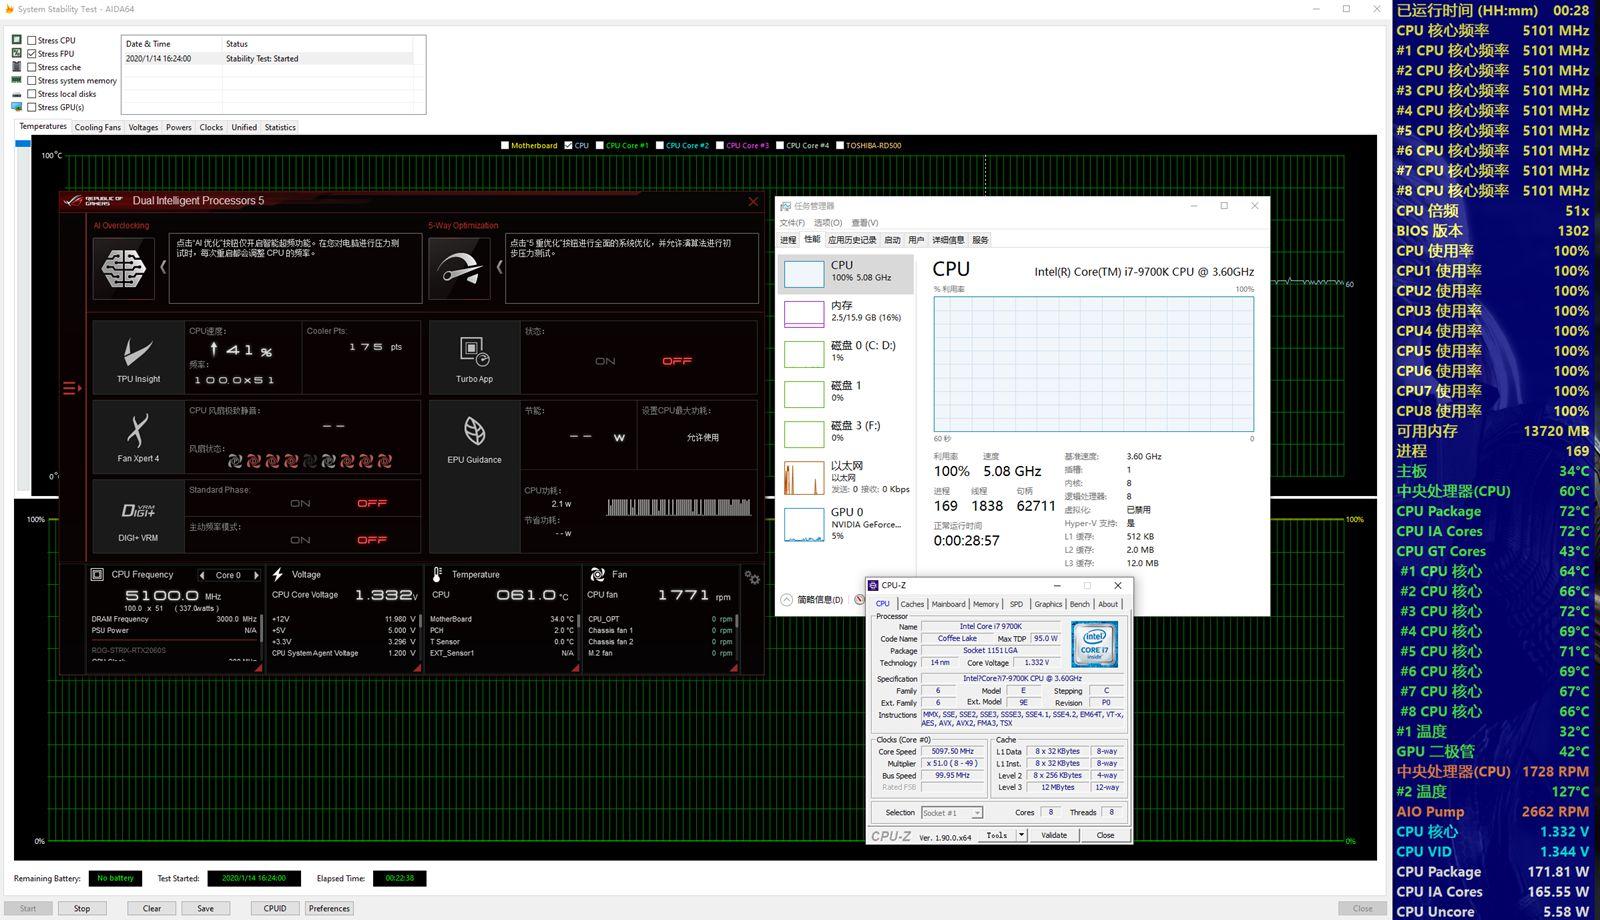Image resolution: width=1600 pixels, height=920 pixels.
Task: Open the CPU-Z Tools dropdown arrow
Action: 1021,835
